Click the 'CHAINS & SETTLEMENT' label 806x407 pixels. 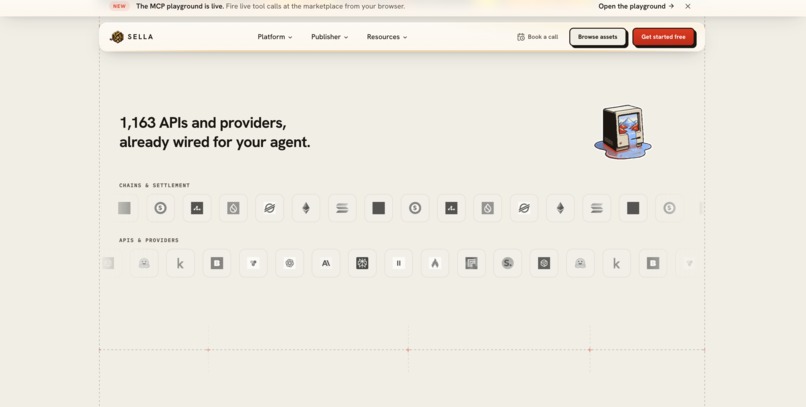click(x=154, y=185)
